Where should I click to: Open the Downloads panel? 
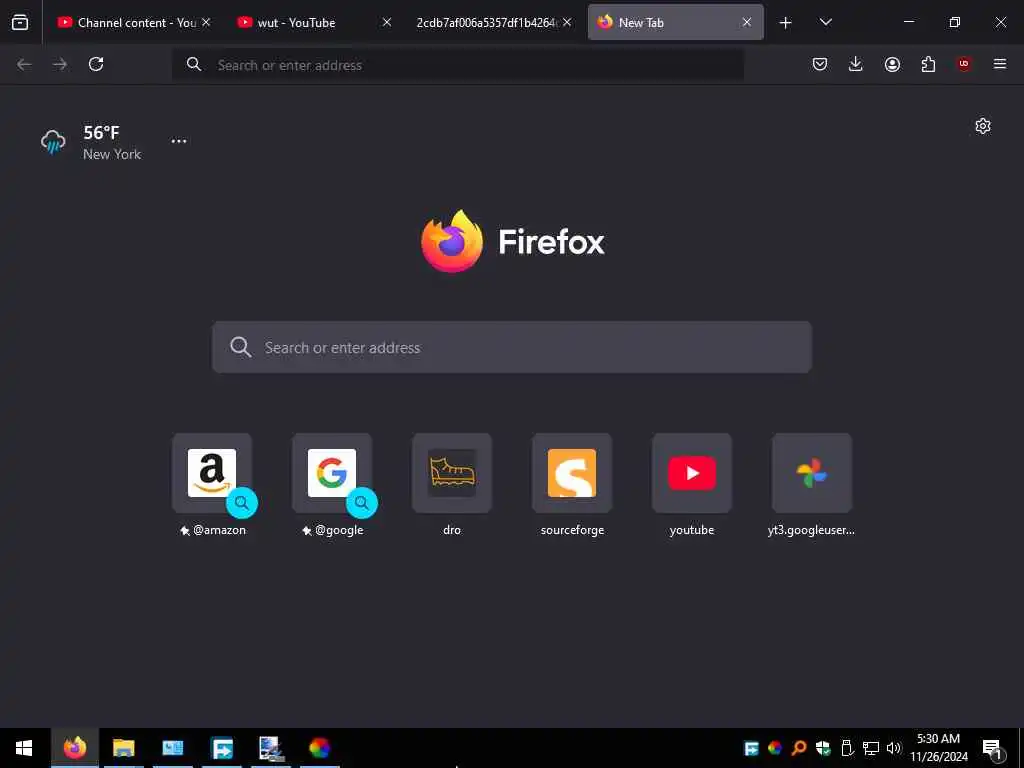click(x=856, y=64)
